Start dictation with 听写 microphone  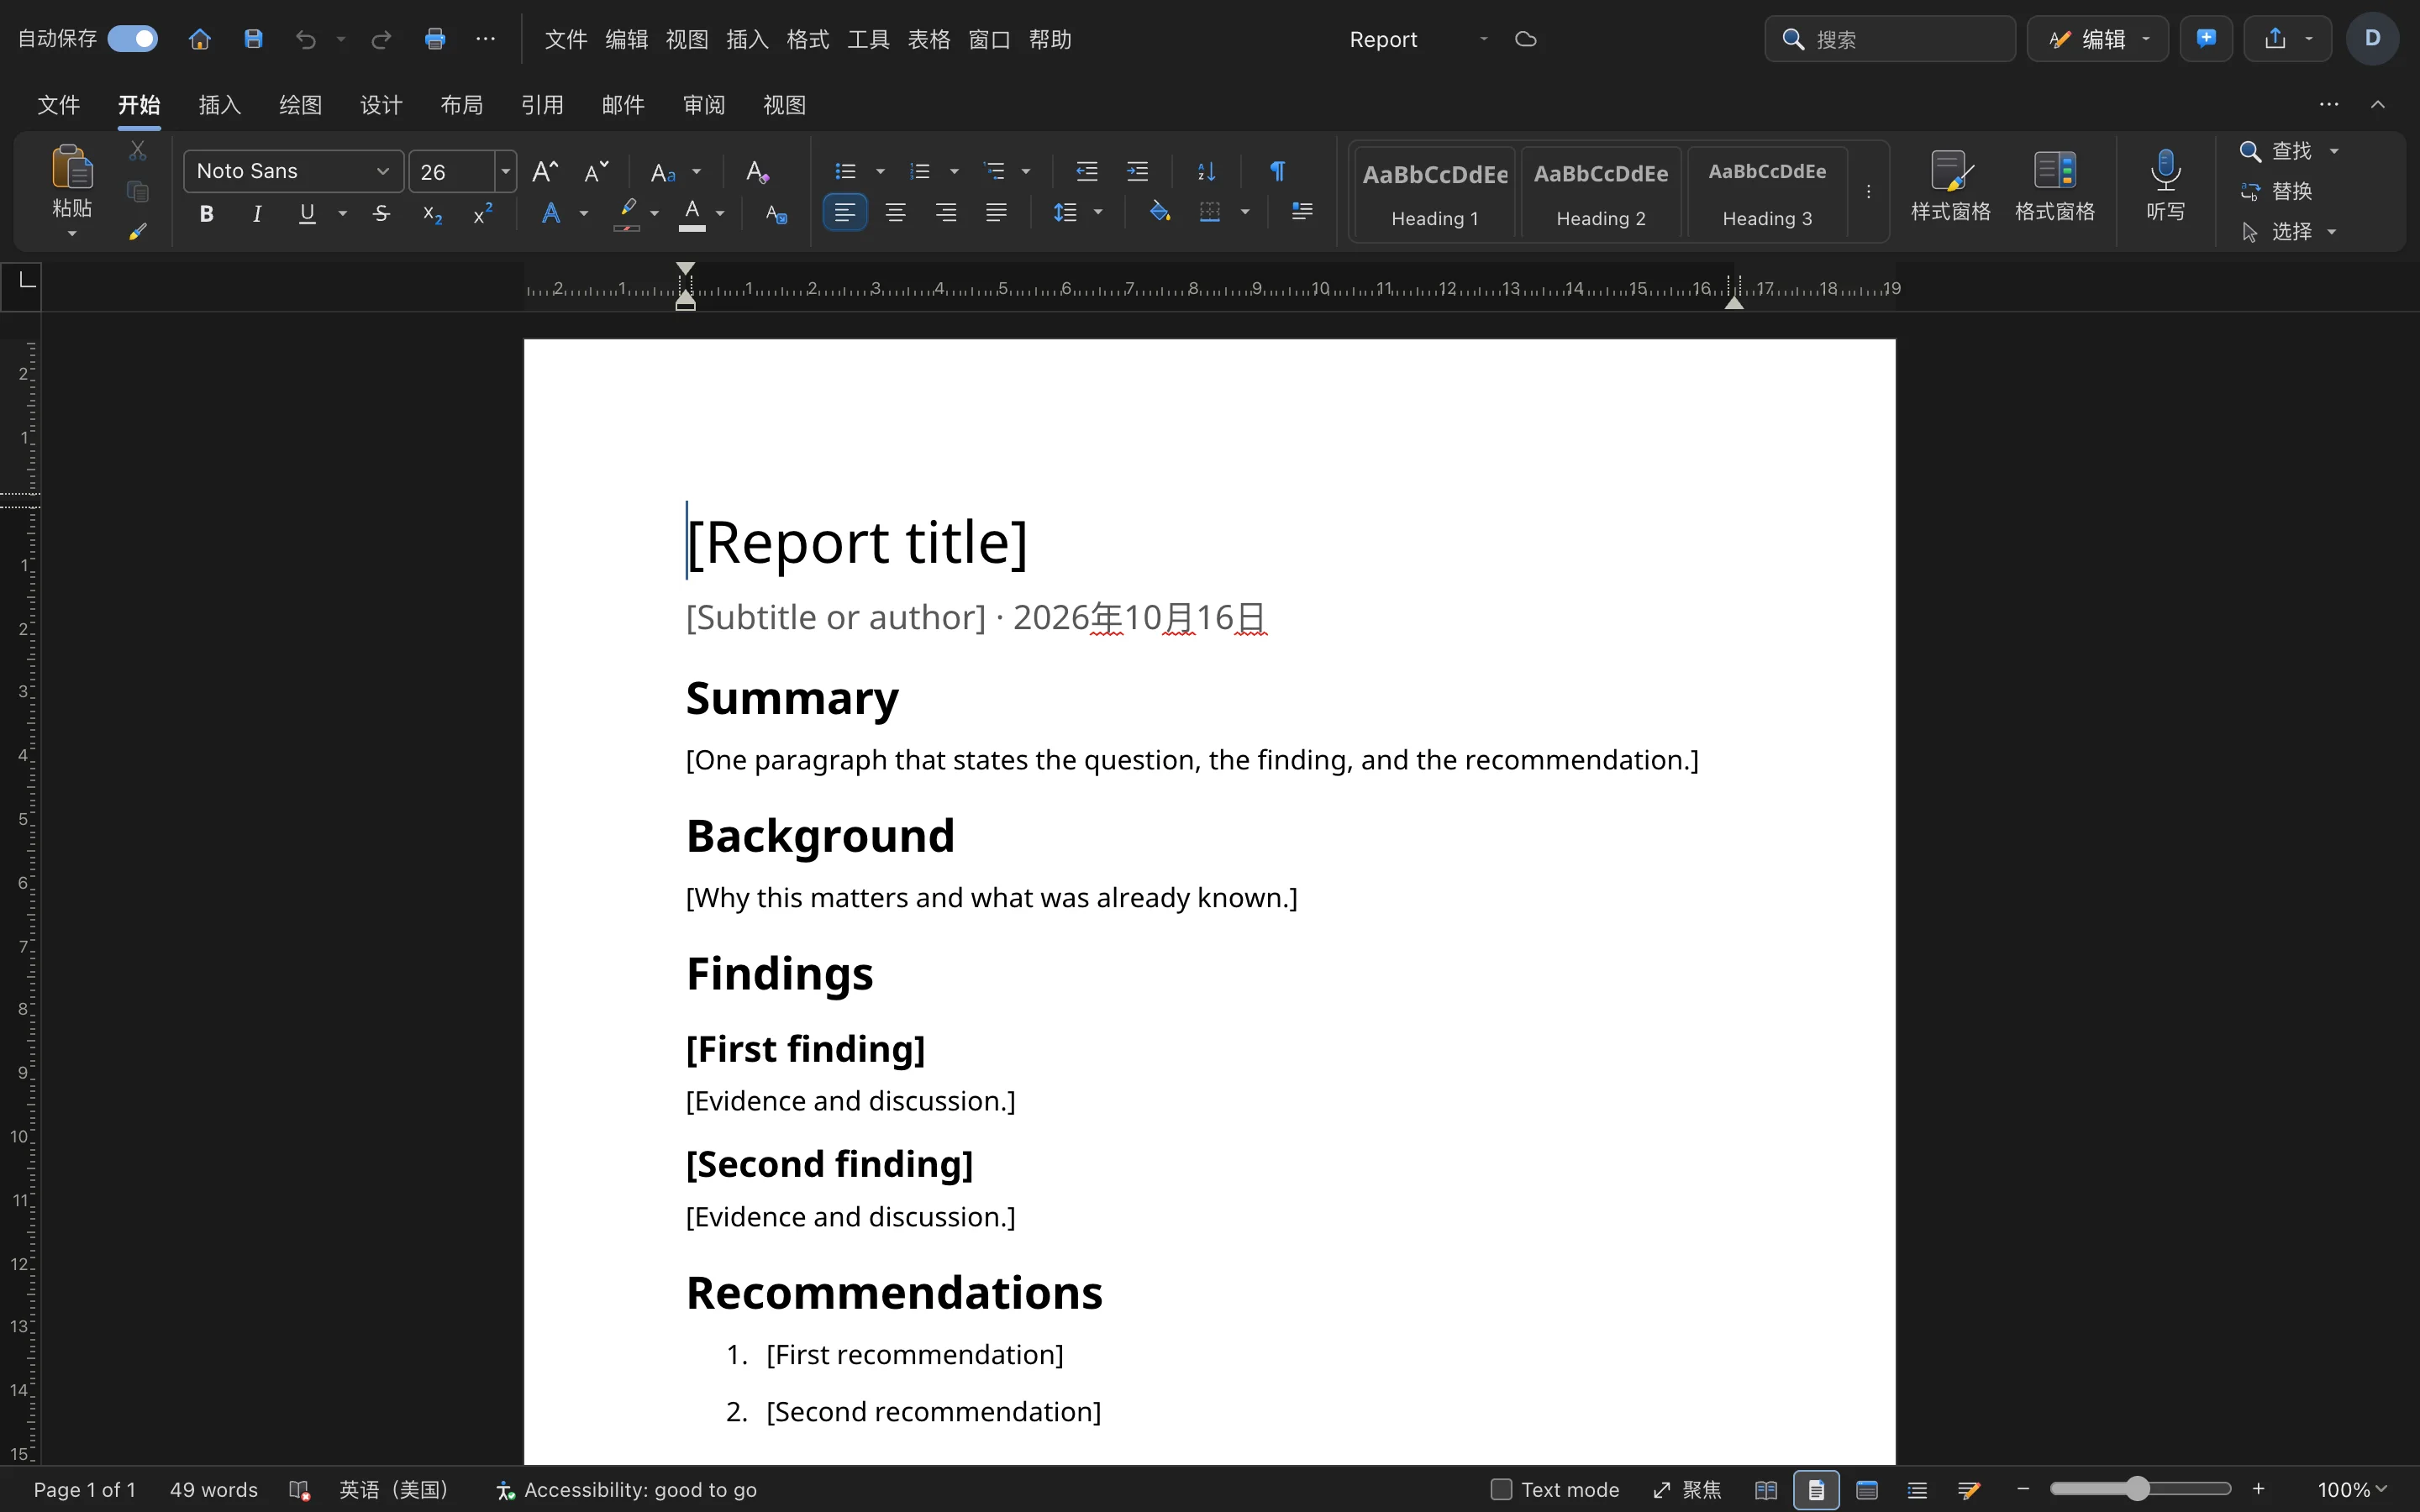pos(2165,187)
